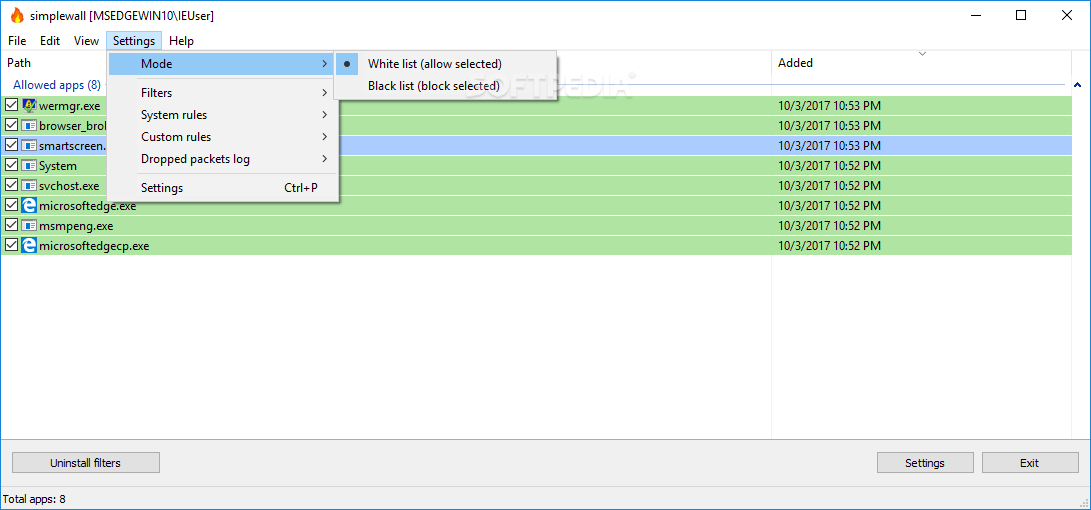
Task: Expand the System rules submenu
Action: click(223, 115)
